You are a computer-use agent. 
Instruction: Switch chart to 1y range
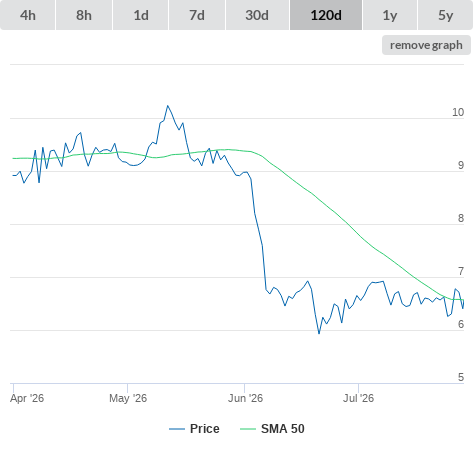click(390, 15)
